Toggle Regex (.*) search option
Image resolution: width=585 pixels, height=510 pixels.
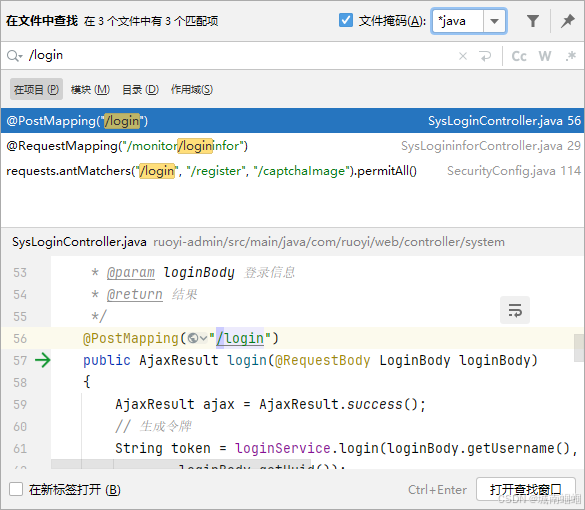pyautogui.click(x=570, y=56)
